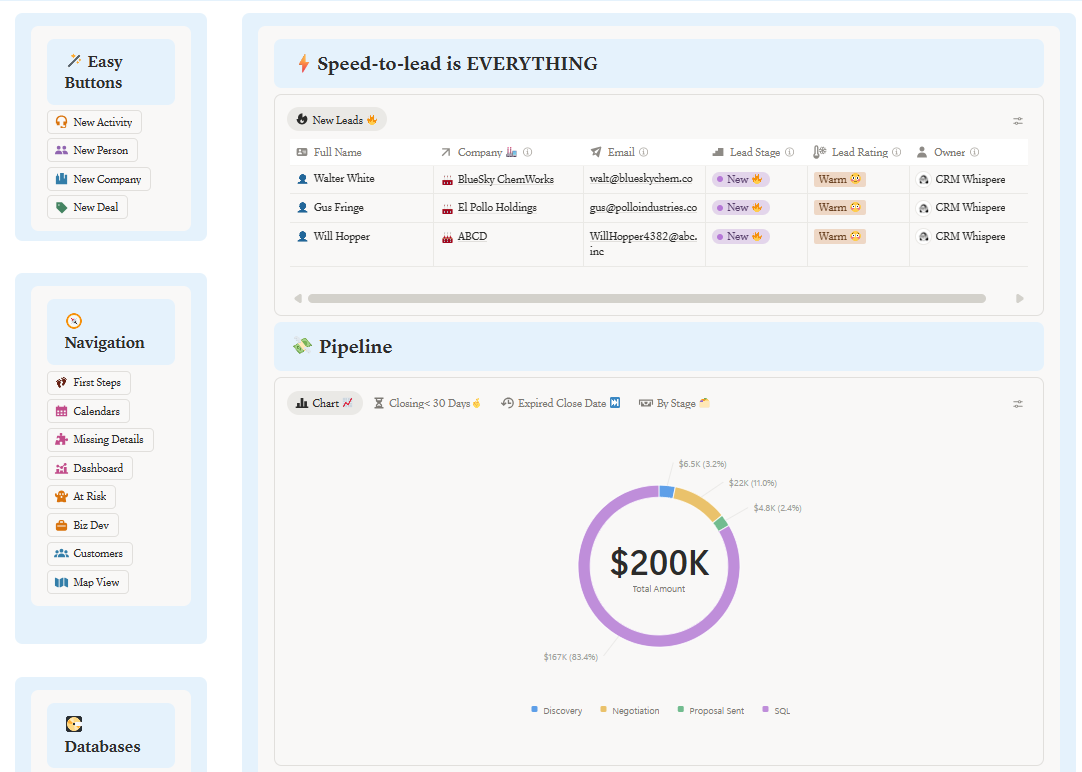Click info icon next to Company column
The image size is (1082, 772).
pyautogui.click(x=527, y=153)
